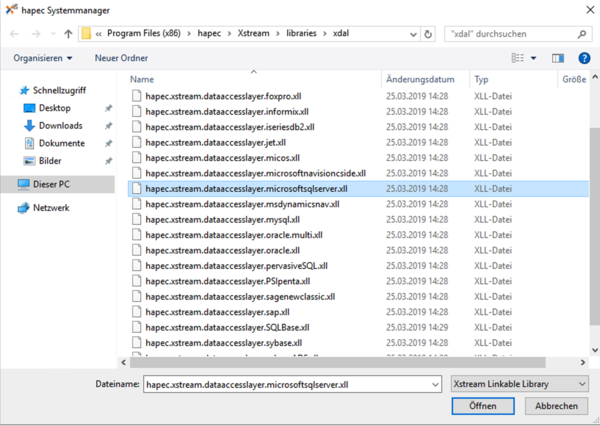Sort by the Größe column header

click(574, 79)
